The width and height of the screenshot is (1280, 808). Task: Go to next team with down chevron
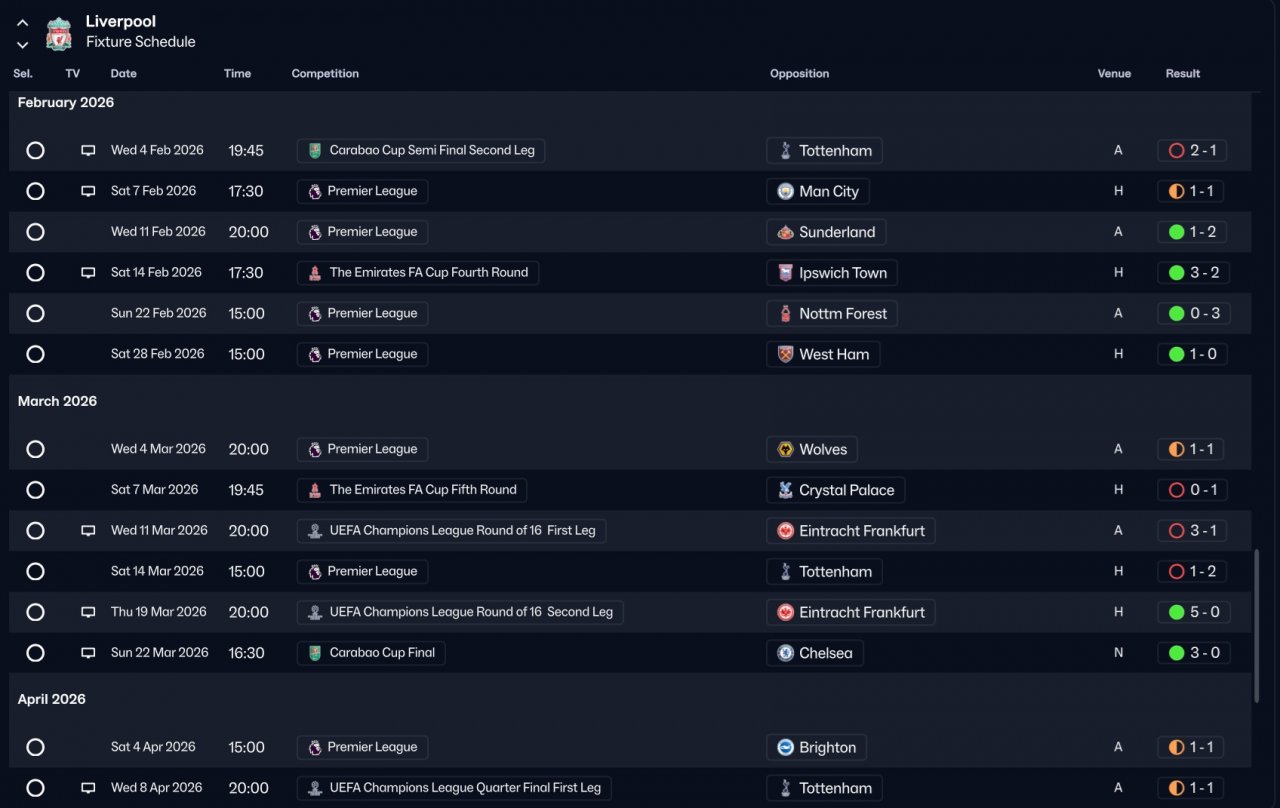tap(23, 44)
